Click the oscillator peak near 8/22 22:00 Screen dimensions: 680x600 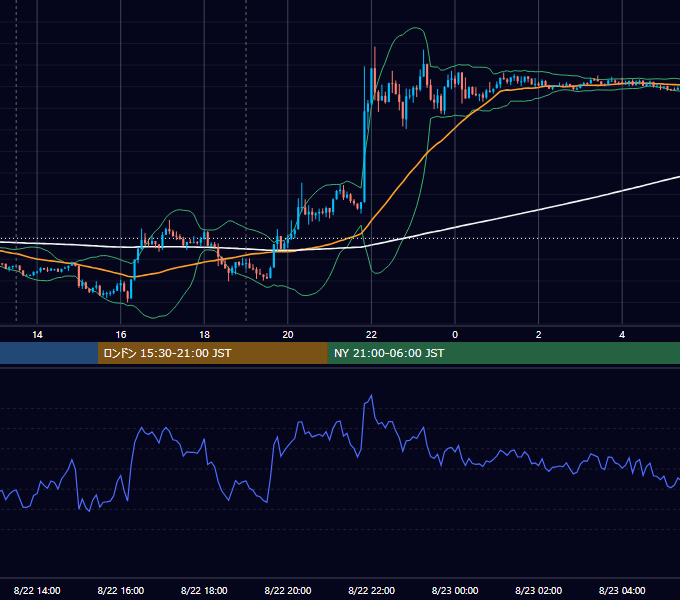pyautogui.click(x=371, y=395)
